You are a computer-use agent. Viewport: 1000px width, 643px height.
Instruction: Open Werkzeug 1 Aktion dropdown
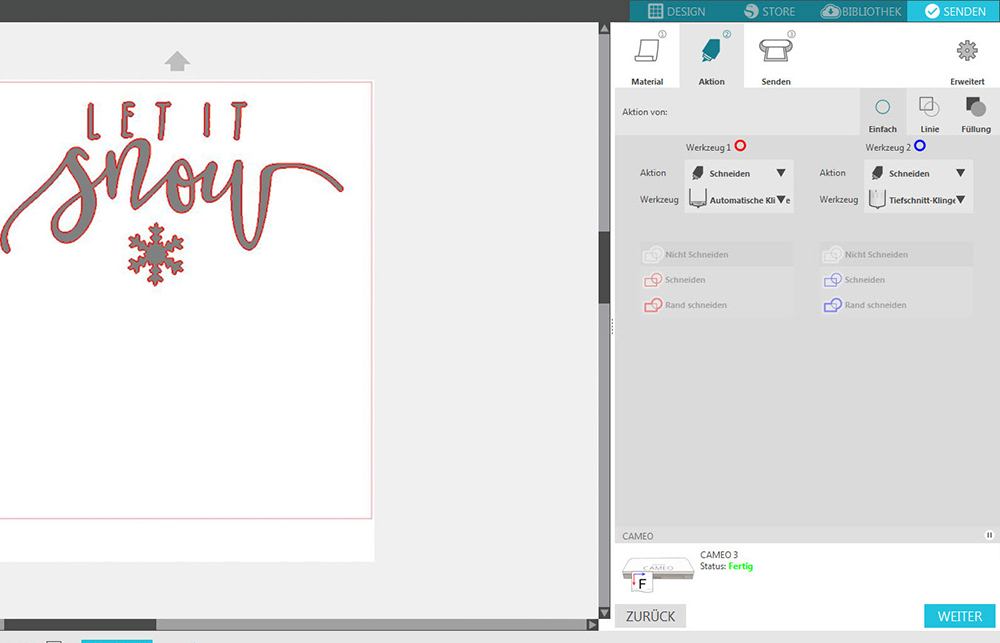pos(739,173)
